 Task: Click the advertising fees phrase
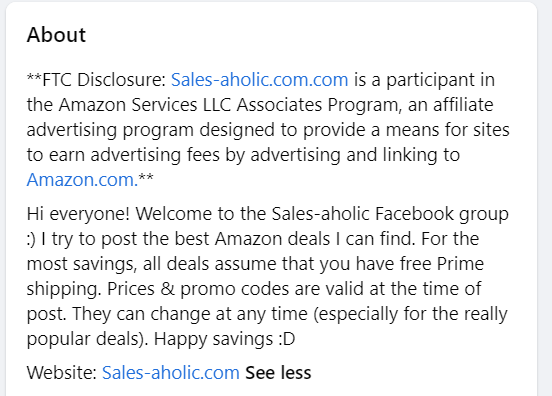[155, 155]
